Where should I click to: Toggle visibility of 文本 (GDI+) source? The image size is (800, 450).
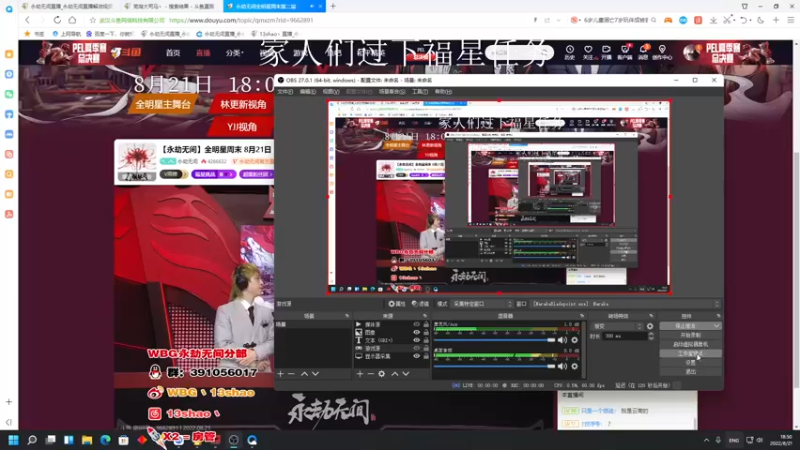416,340
